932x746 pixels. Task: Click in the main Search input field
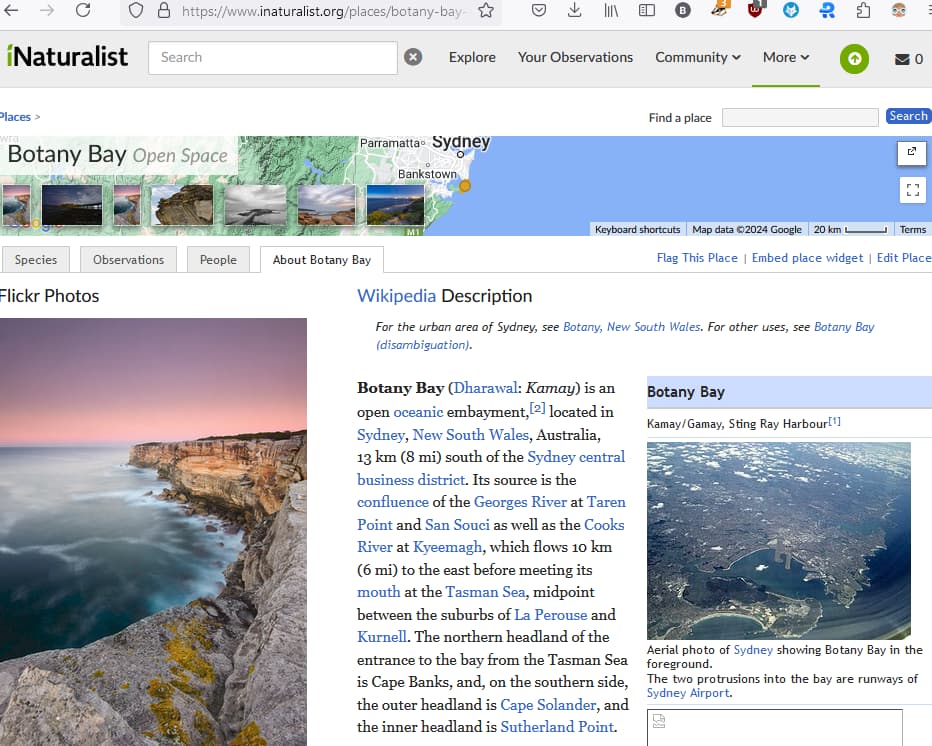point(273,58)
